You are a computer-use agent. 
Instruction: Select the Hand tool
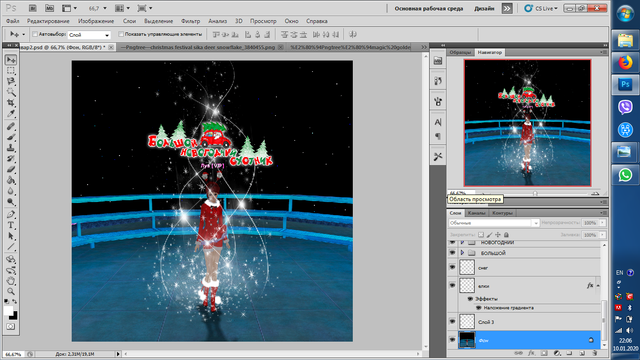point(11,281)
